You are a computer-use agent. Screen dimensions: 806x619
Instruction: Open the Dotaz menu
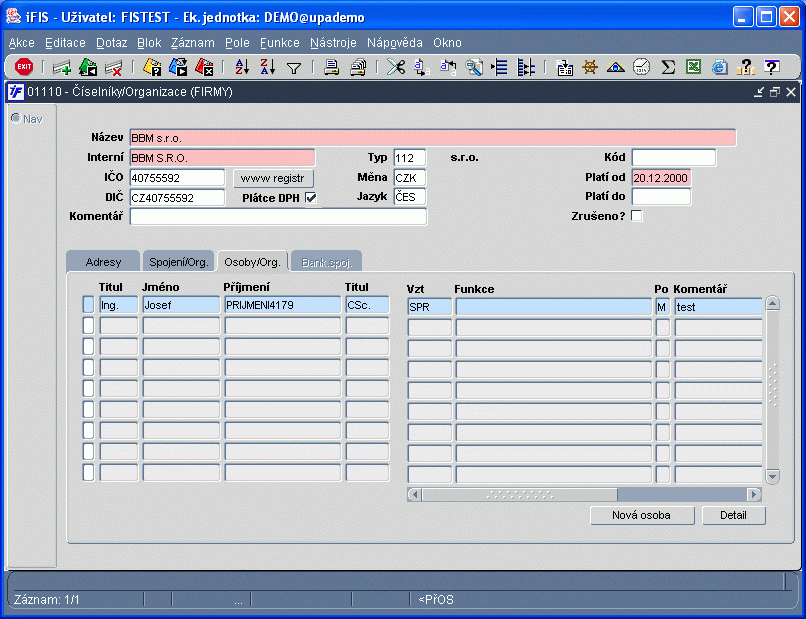(112, 43)
